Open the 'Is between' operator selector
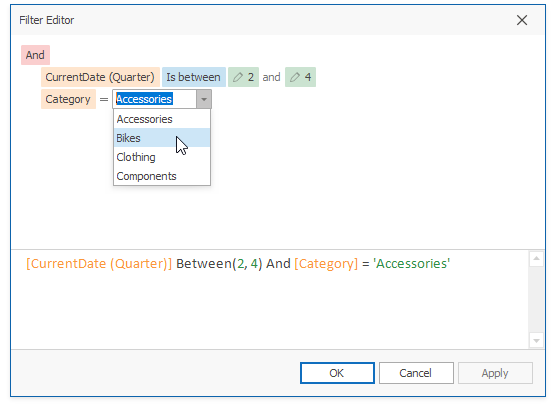This screenshot has height=405, width=556. pos(194,77)
